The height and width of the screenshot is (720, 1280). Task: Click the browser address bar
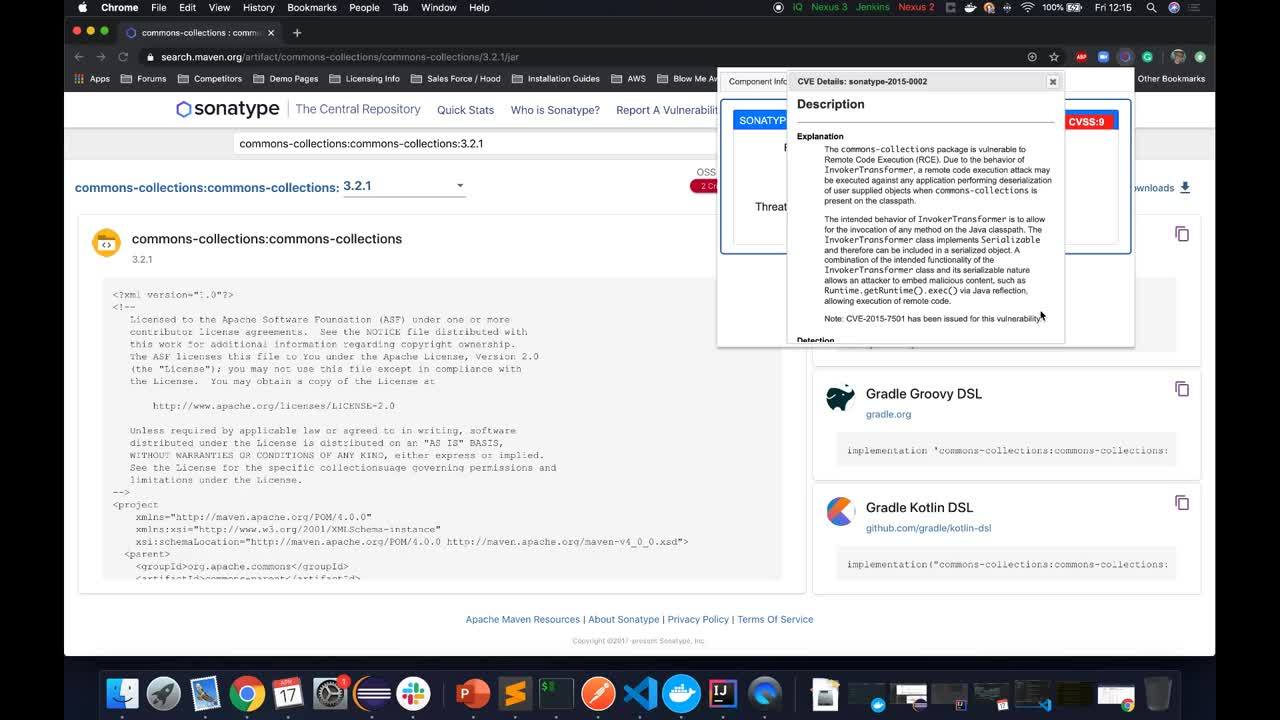pos(590,57)
